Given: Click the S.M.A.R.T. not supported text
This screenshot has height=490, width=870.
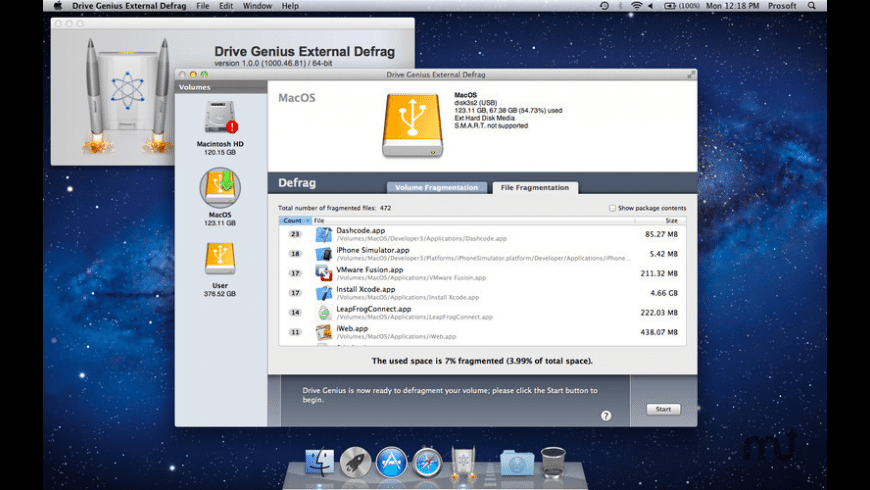Looking at the screenshot, I should click(x=491, y=126).
